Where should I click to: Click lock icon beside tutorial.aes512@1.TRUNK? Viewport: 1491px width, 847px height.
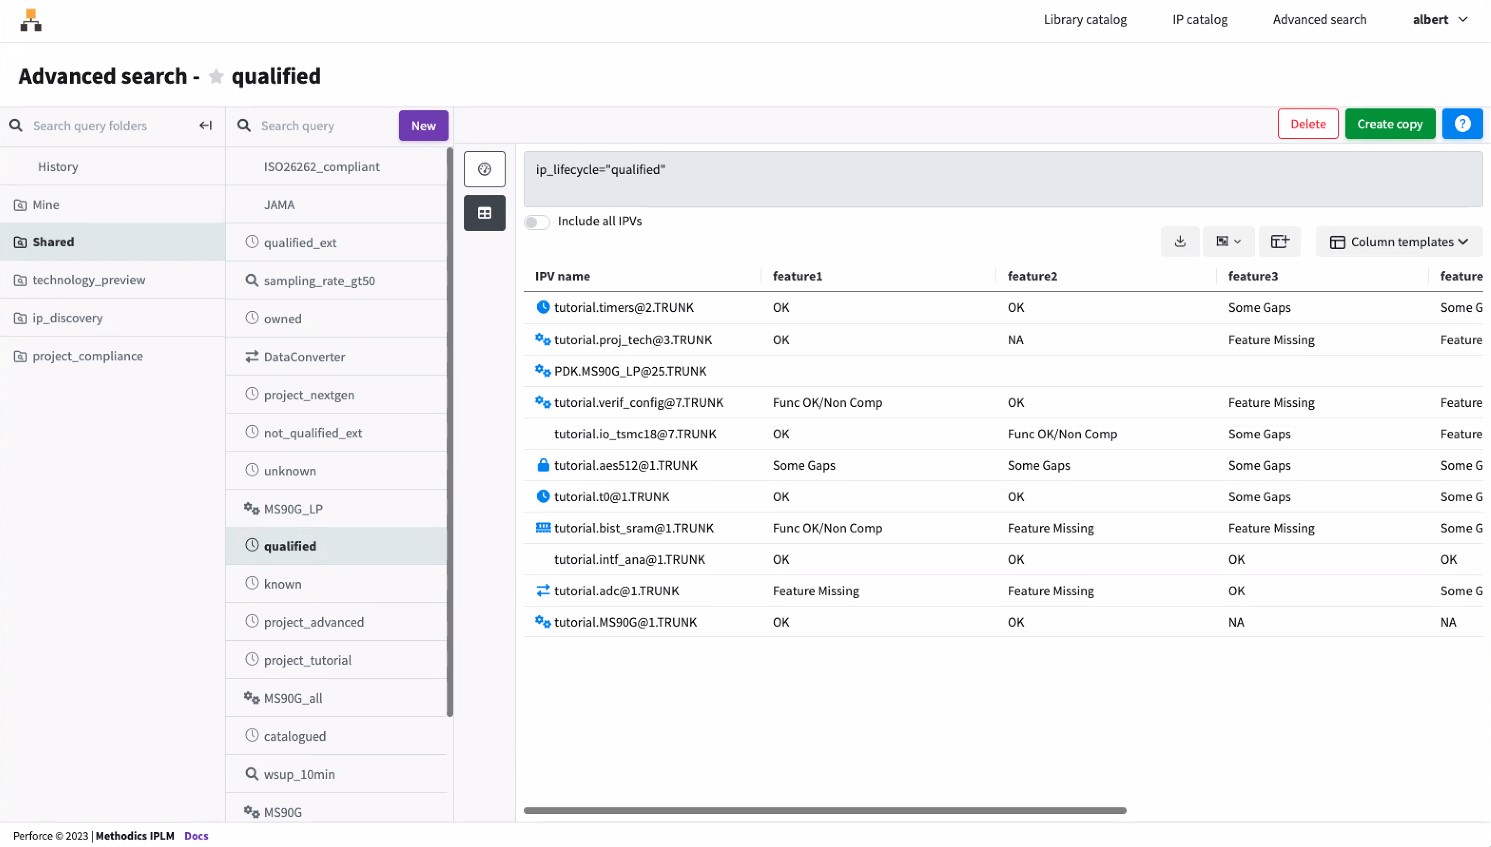[x=543, y=465]
